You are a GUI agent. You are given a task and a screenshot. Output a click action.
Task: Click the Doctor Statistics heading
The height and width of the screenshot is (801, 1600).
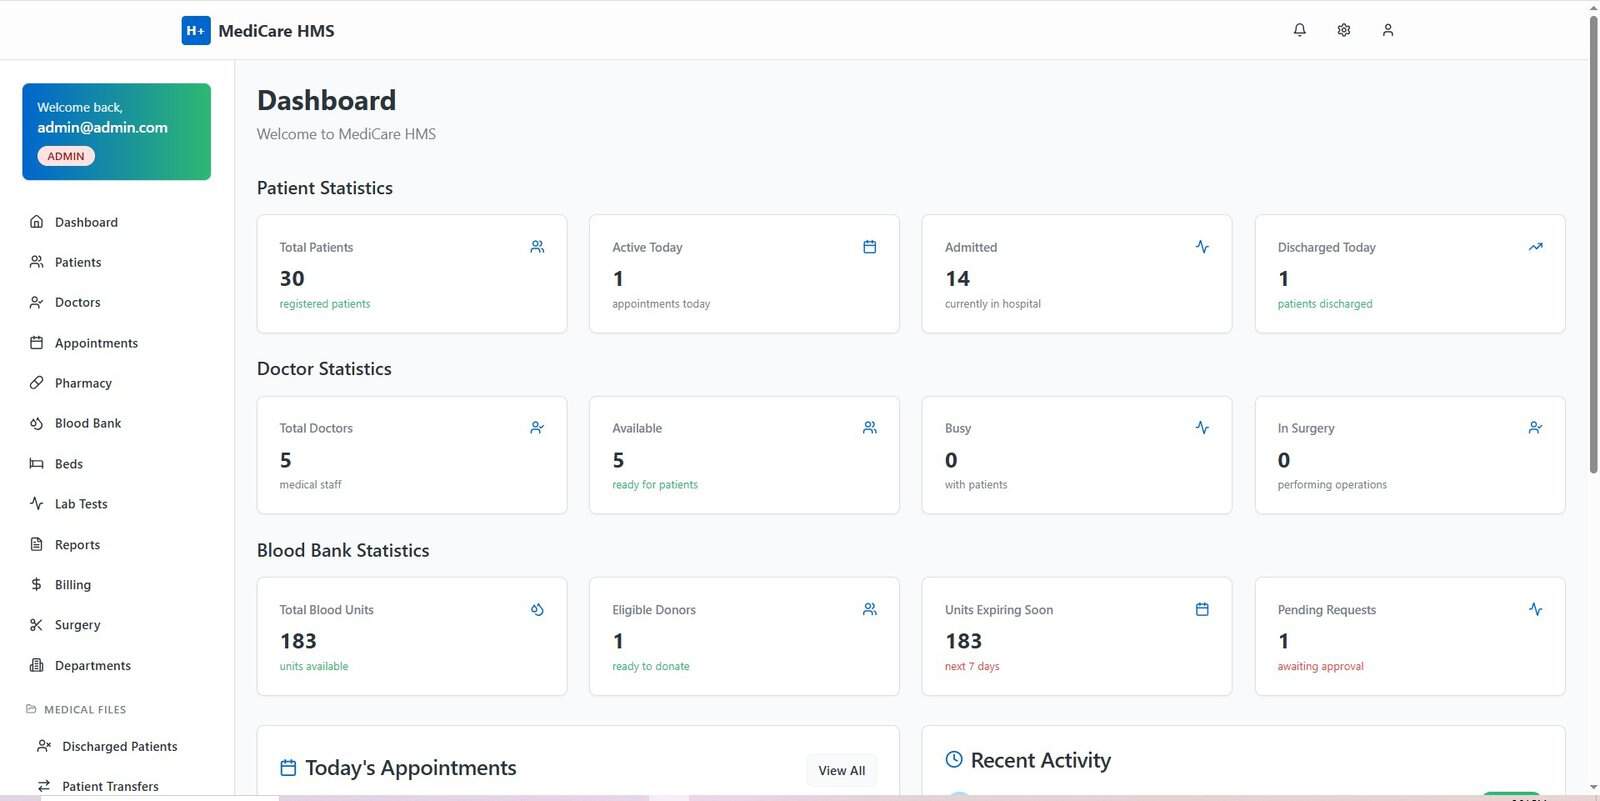[324, 369]
